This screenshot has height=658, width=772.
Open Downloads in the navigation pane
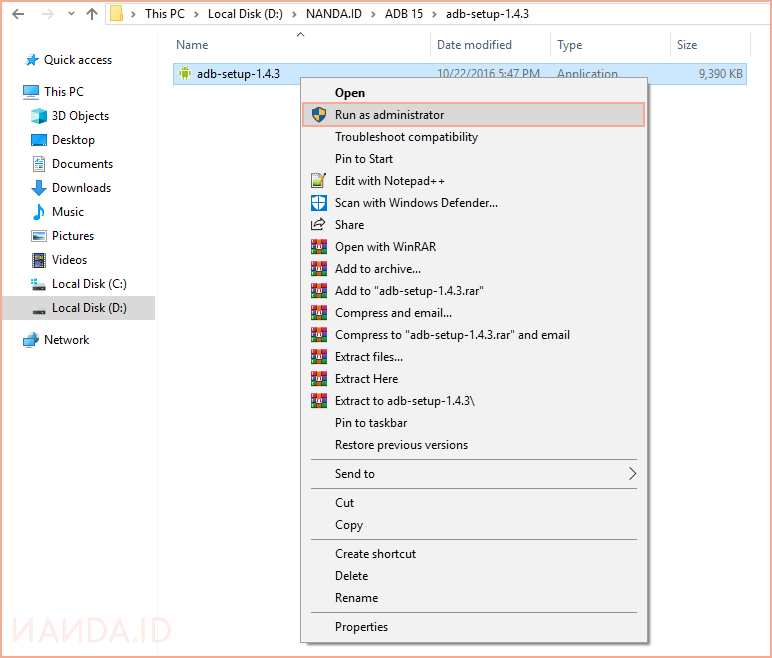(x=81, y=188)
